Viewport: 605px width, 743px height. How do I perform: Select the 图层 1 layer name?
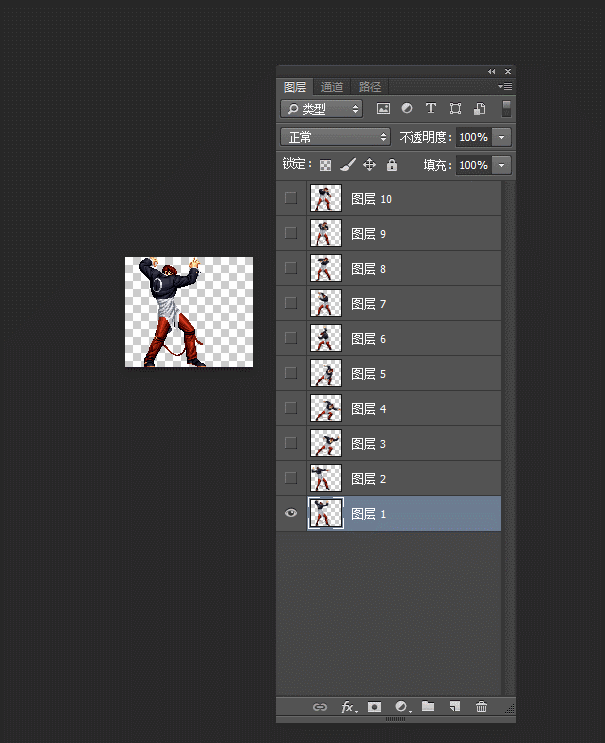point(369,514)
